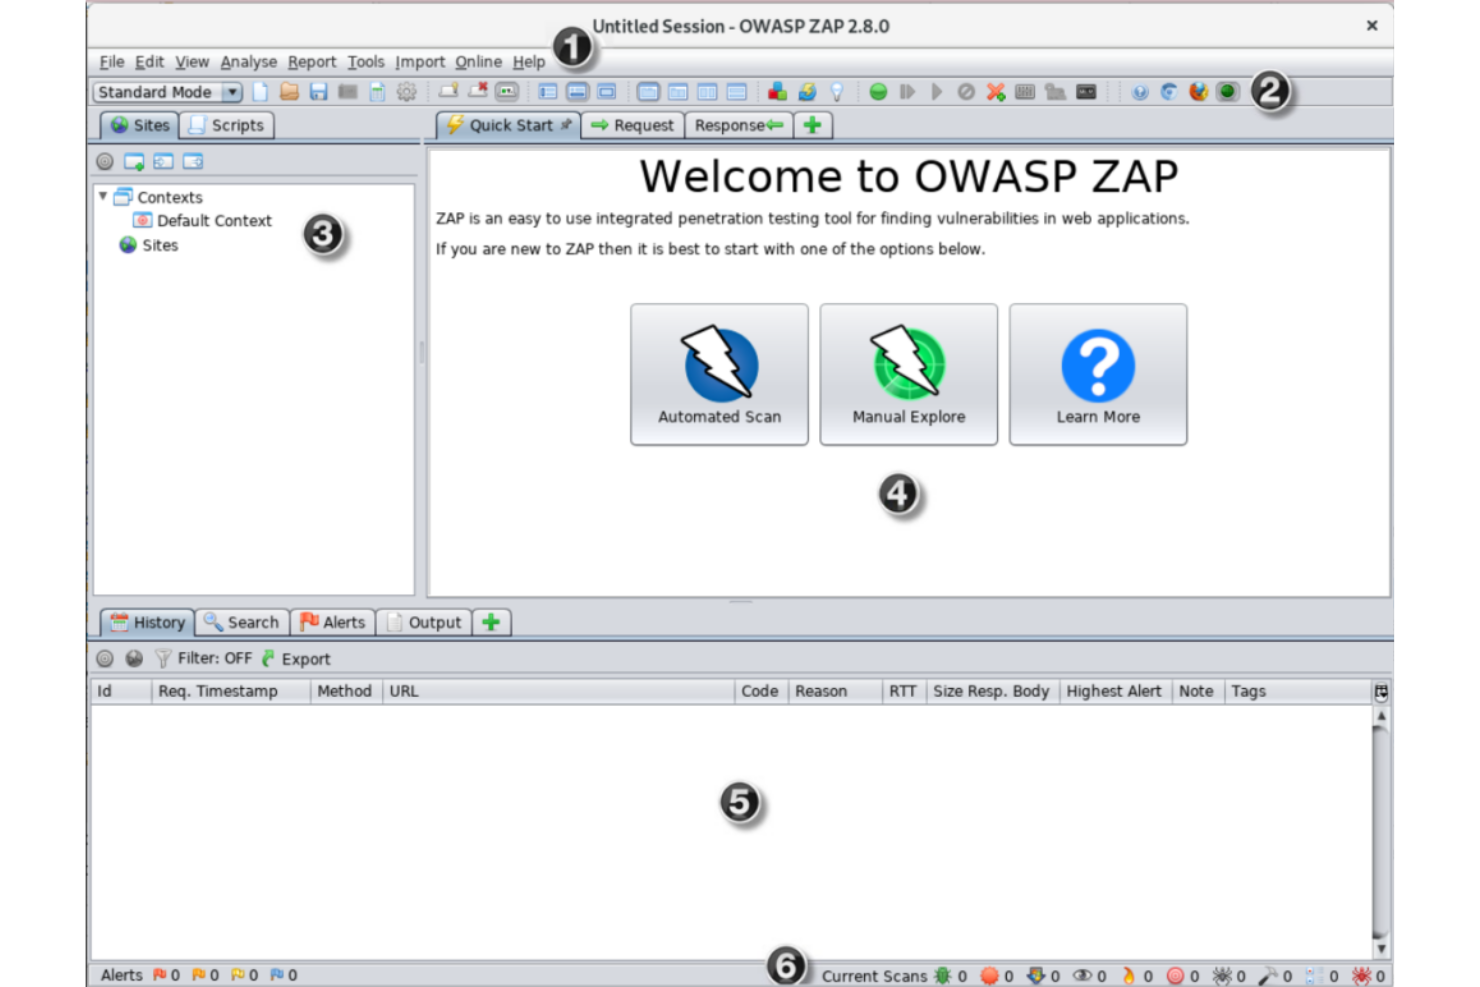The height and width of the screenshot is (987, 1480).
Task: Click the Manual Explore button
Action: [909, 374]
